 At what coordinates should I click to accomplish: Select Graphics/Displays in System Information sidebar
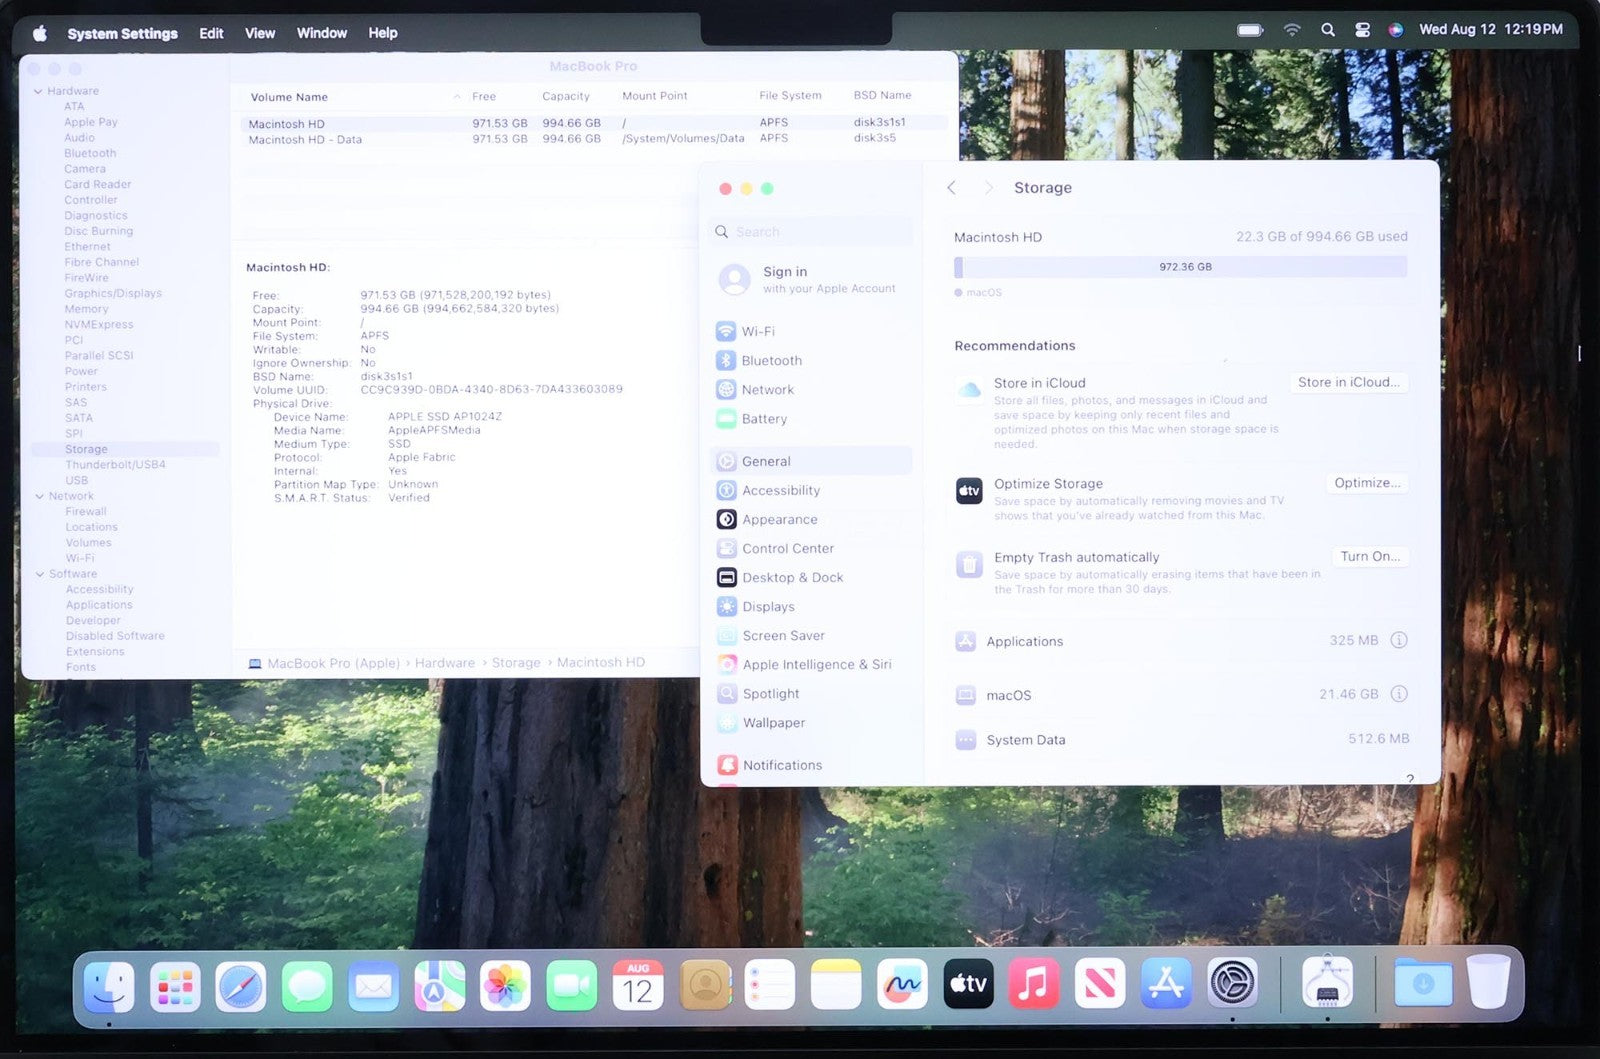112,294
